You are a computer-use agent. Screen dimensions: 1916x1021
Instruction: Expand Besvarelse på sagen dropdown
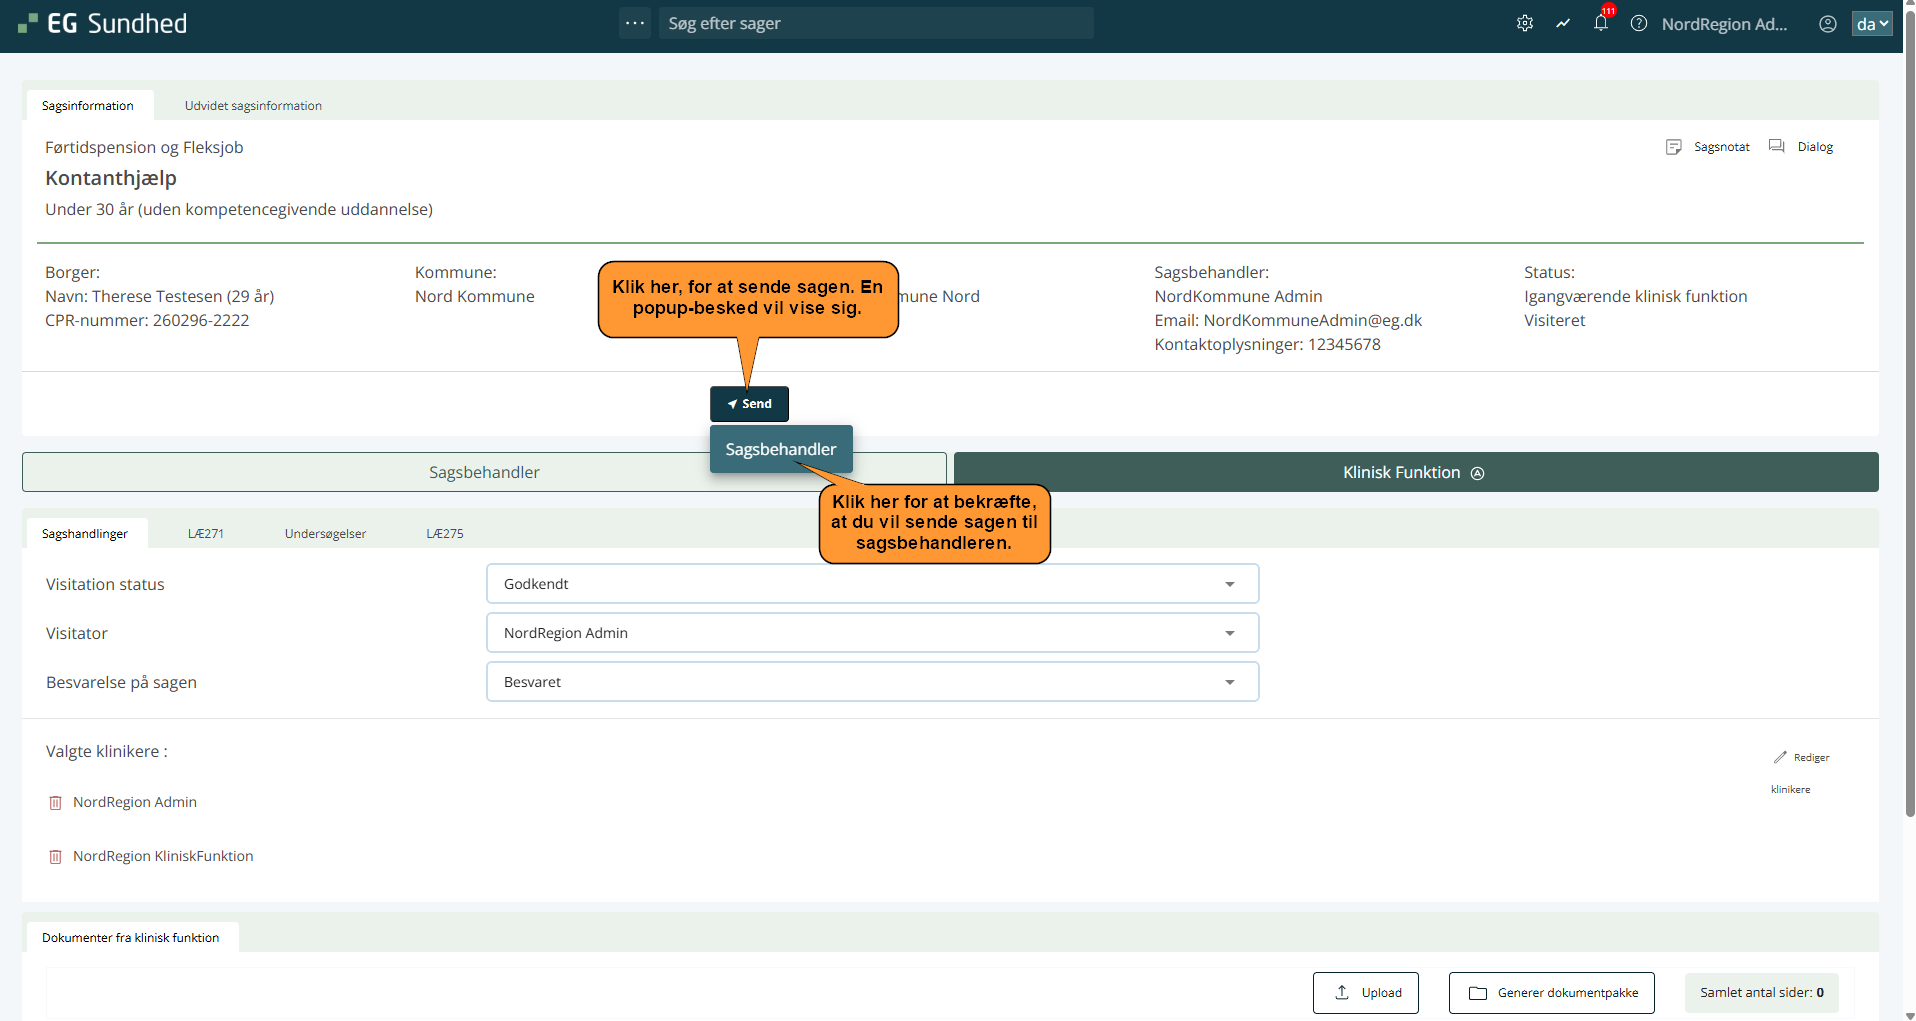(1229, 682)
